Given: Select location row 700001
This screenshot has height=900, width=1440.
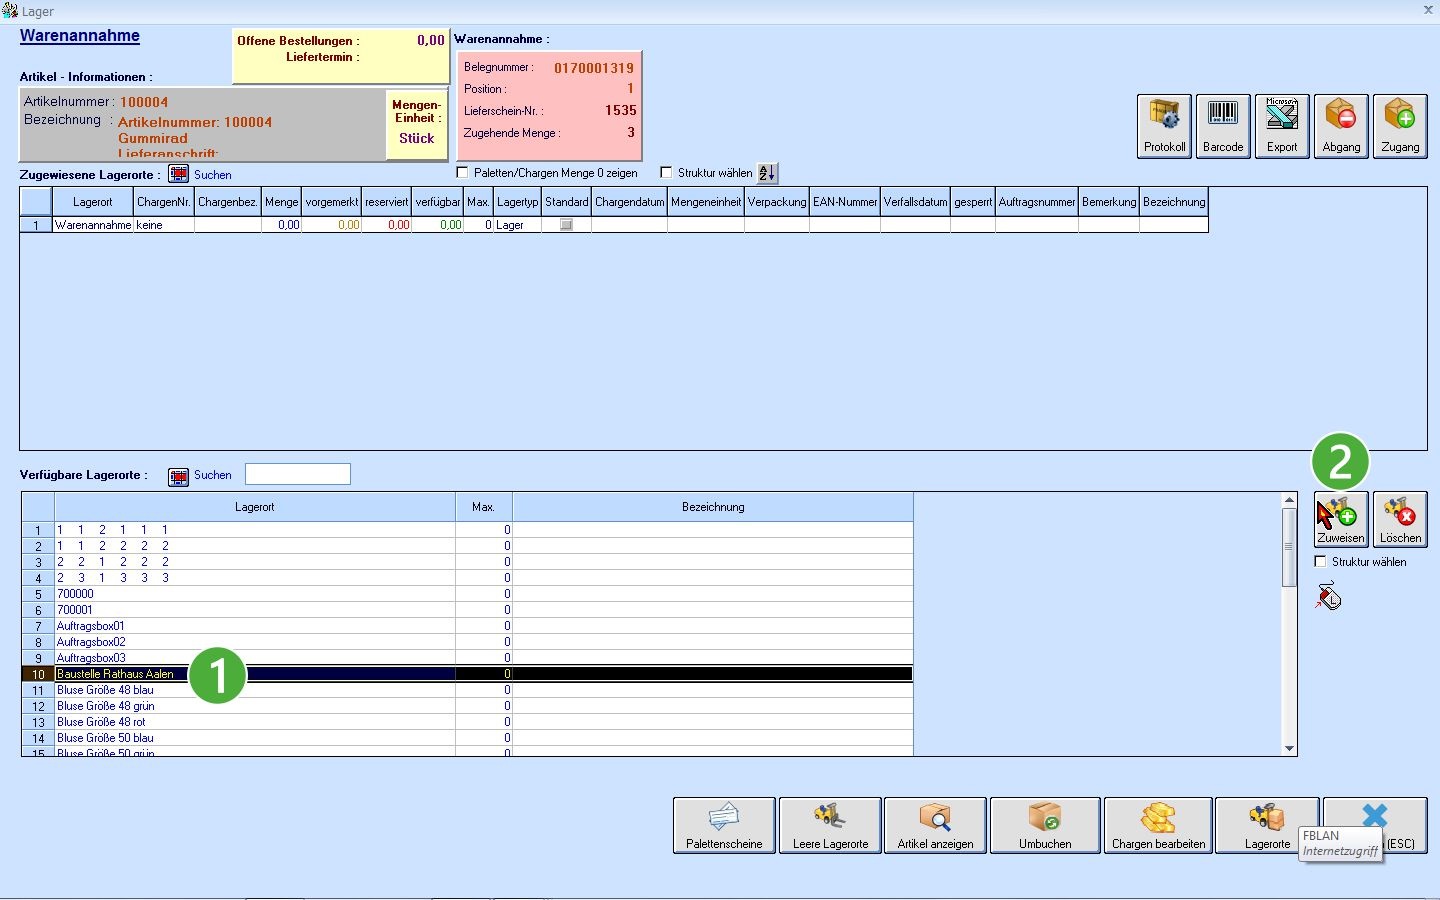Looking at the screenshot, I should click(x=467, y=610).
